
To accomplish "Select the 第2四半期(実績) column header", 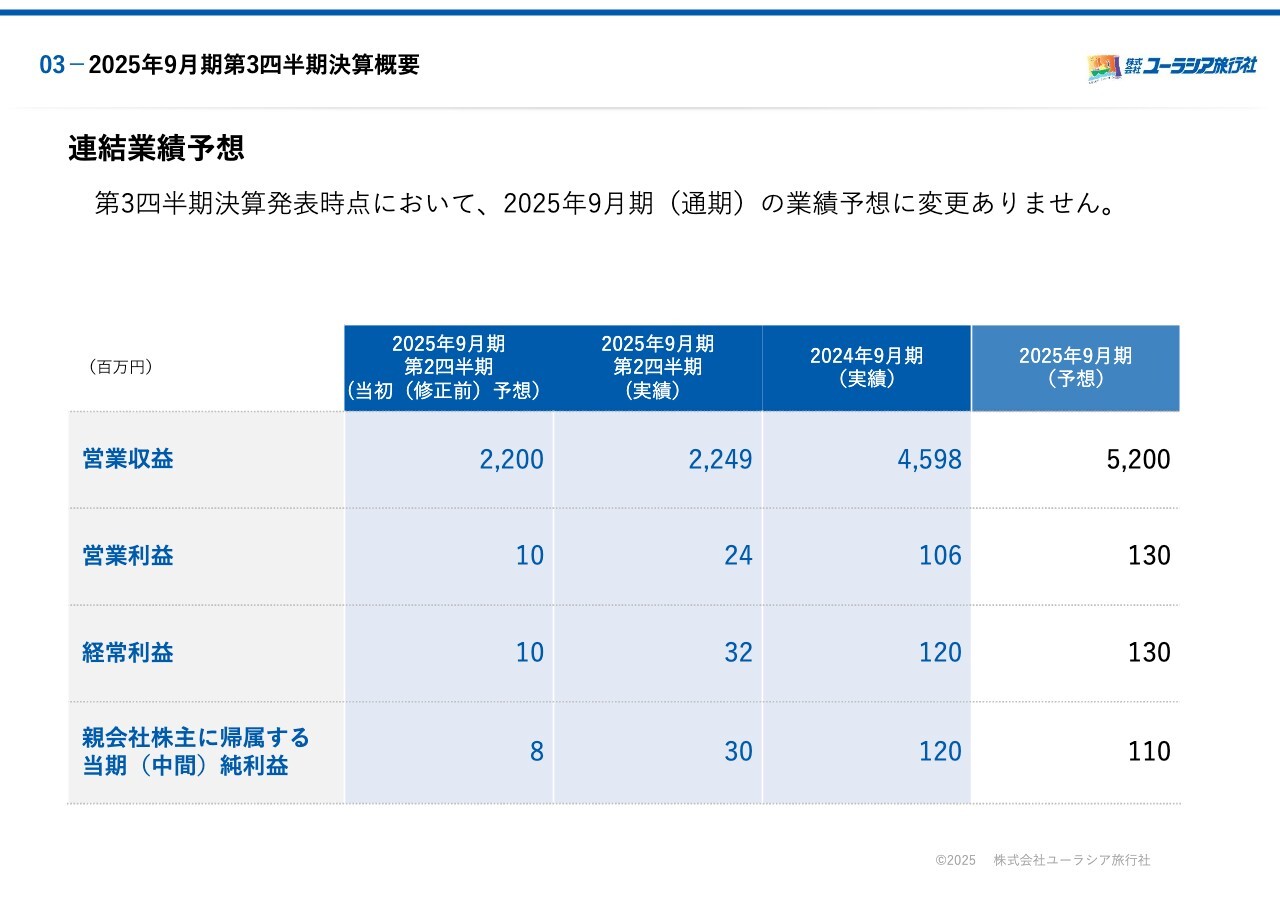I will pyautogui.click(x=658, y=368).
